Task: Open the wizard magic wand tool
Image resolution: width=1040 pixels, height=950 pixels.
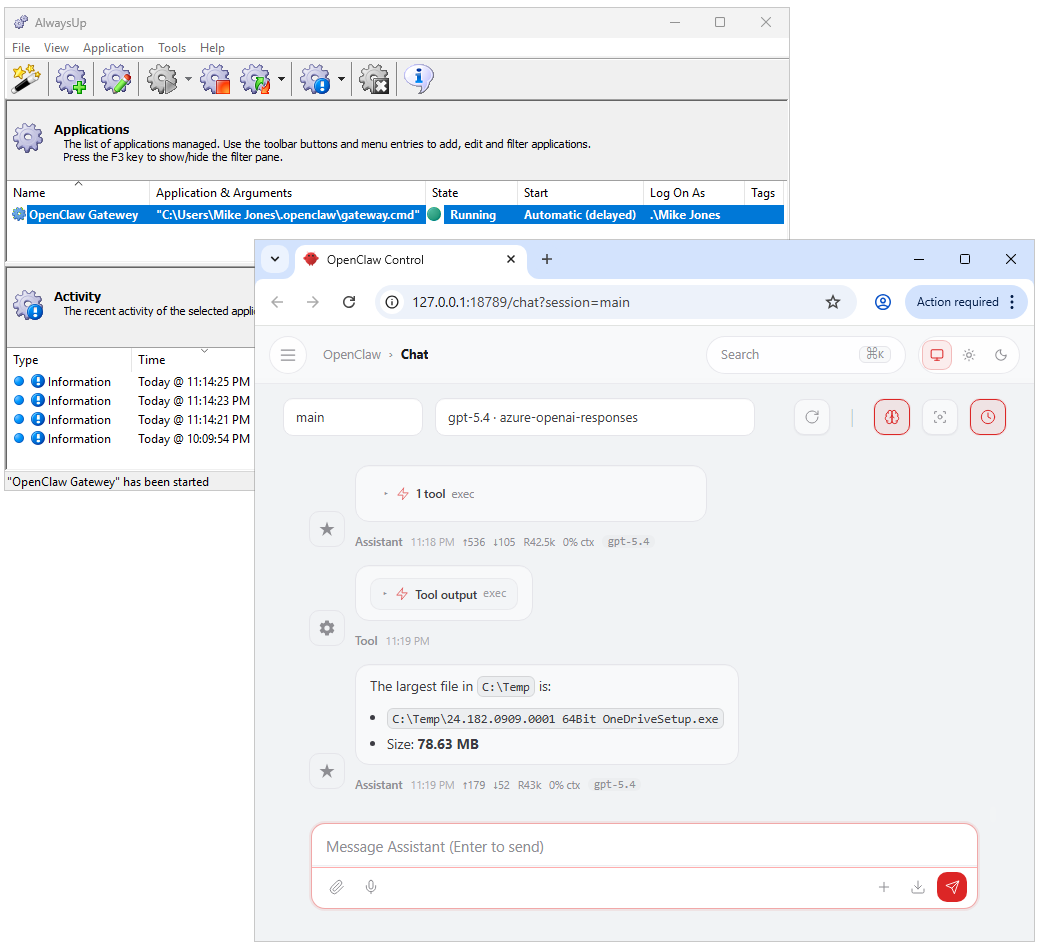Action: [25, 79]
